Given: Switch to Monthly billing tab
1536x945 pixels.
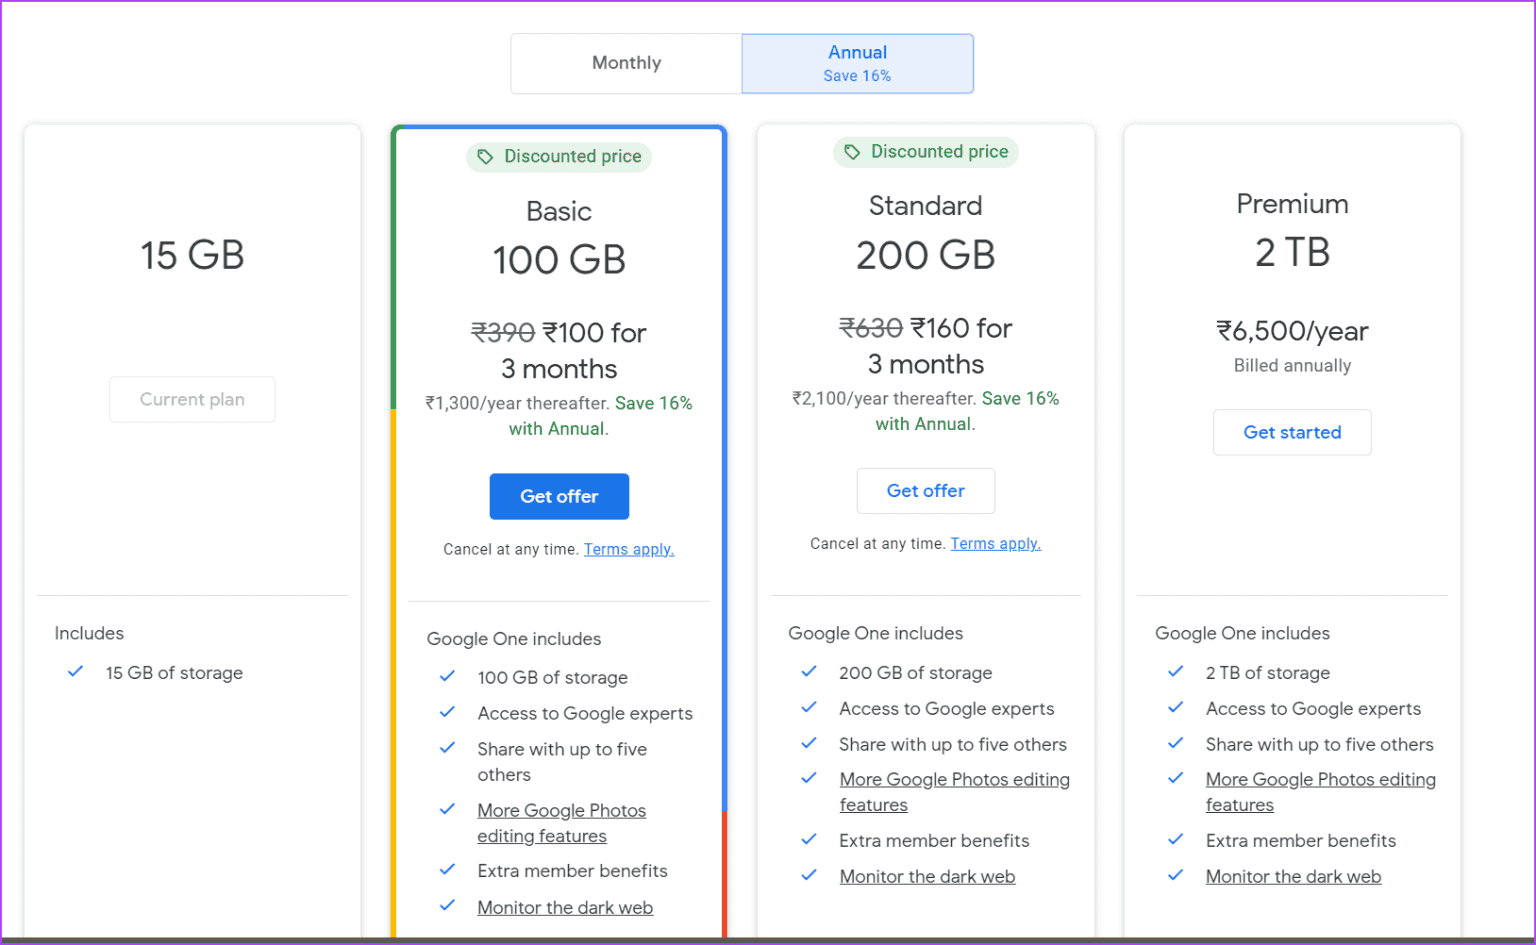Looking at the screenshot, I should pos(626,63).
